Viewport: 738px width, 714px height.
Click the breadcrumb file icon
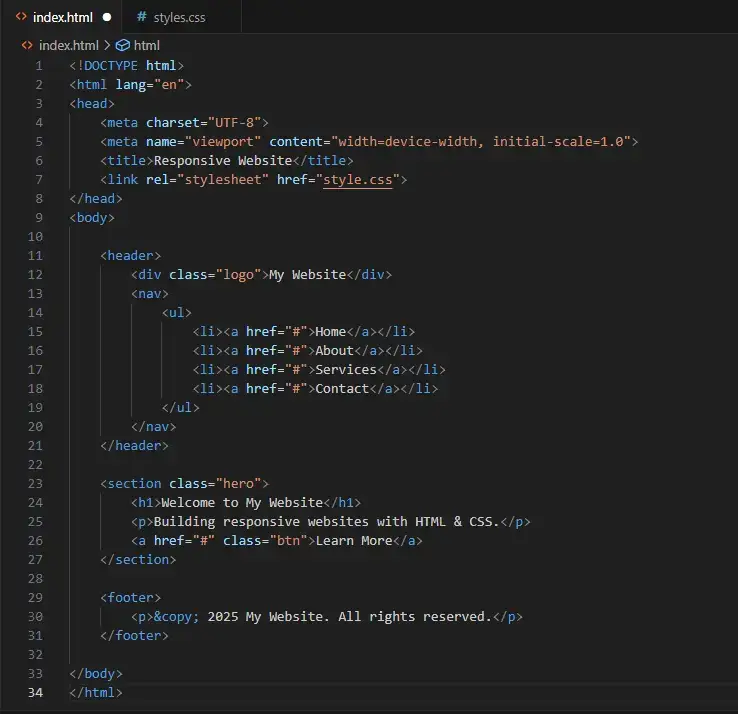pos(27,45)
